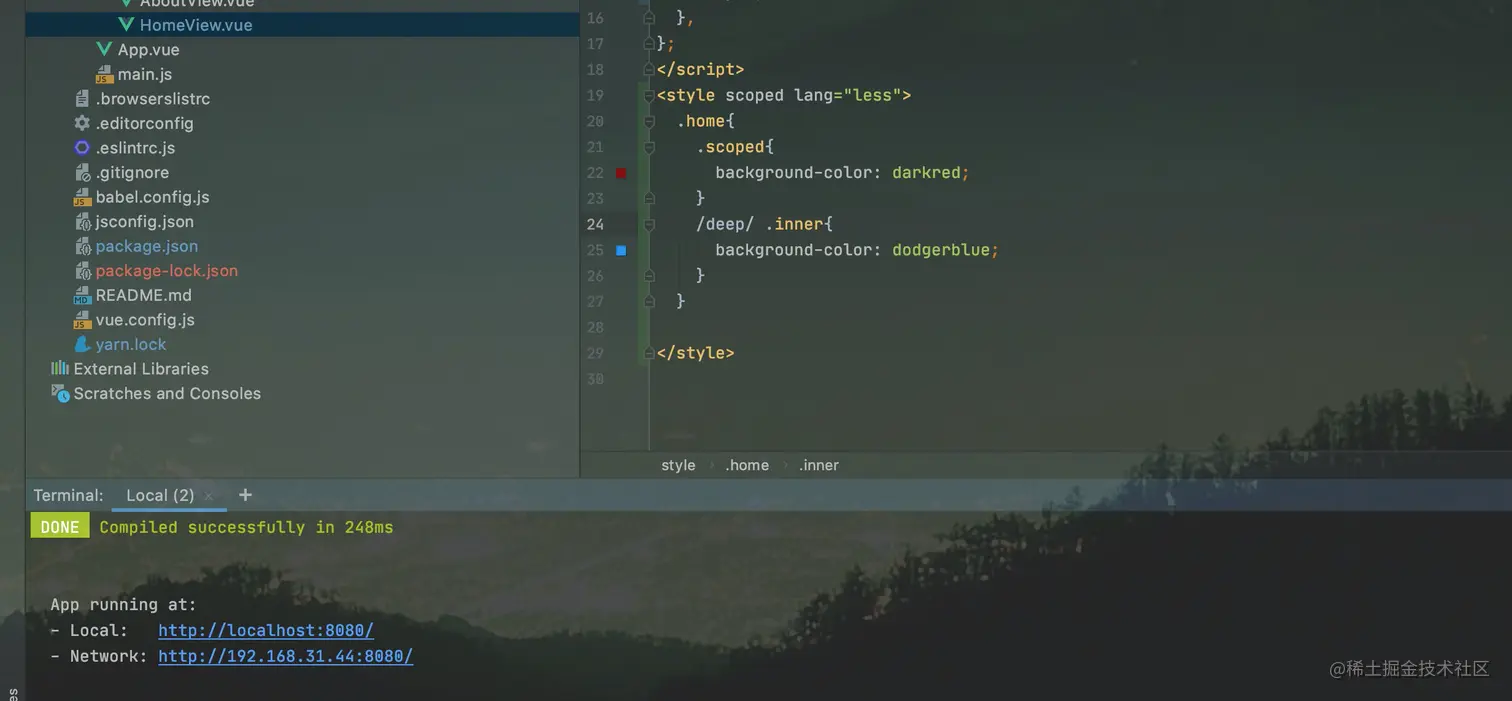Image resolution: width=1512 pixels, height=701 pixels.
Task: Click git icon beside .gitignore
Action: click(x=83, y=172)
